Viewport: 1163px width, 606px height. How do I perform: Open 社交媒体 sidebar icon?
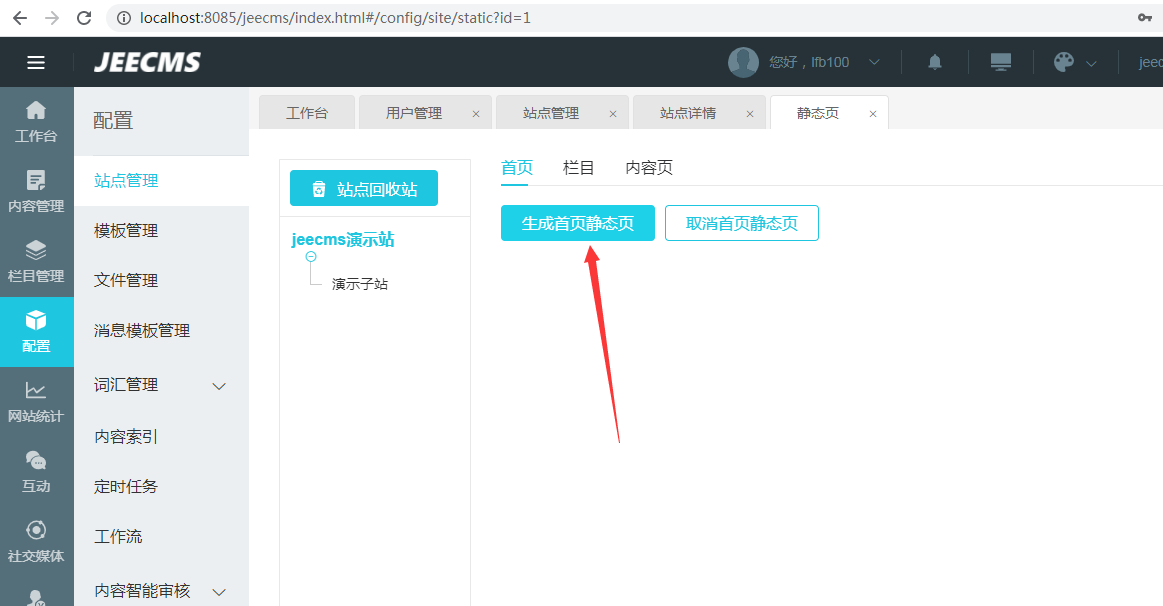click(x=36, y=541)
